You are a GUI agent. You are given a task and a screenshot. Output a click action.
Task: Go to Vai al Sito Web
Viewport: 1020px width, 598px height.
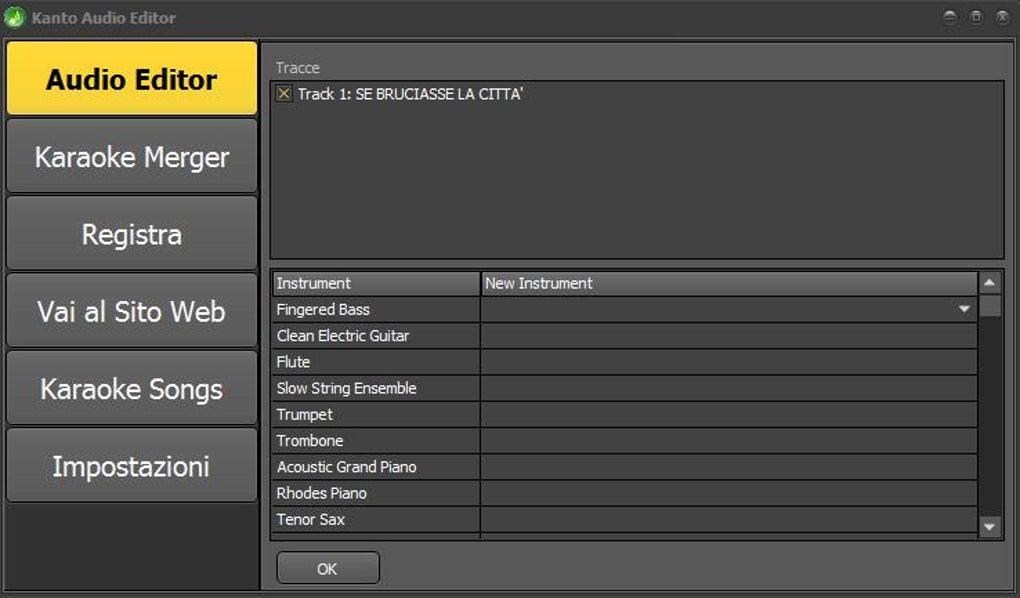point(132,311)
